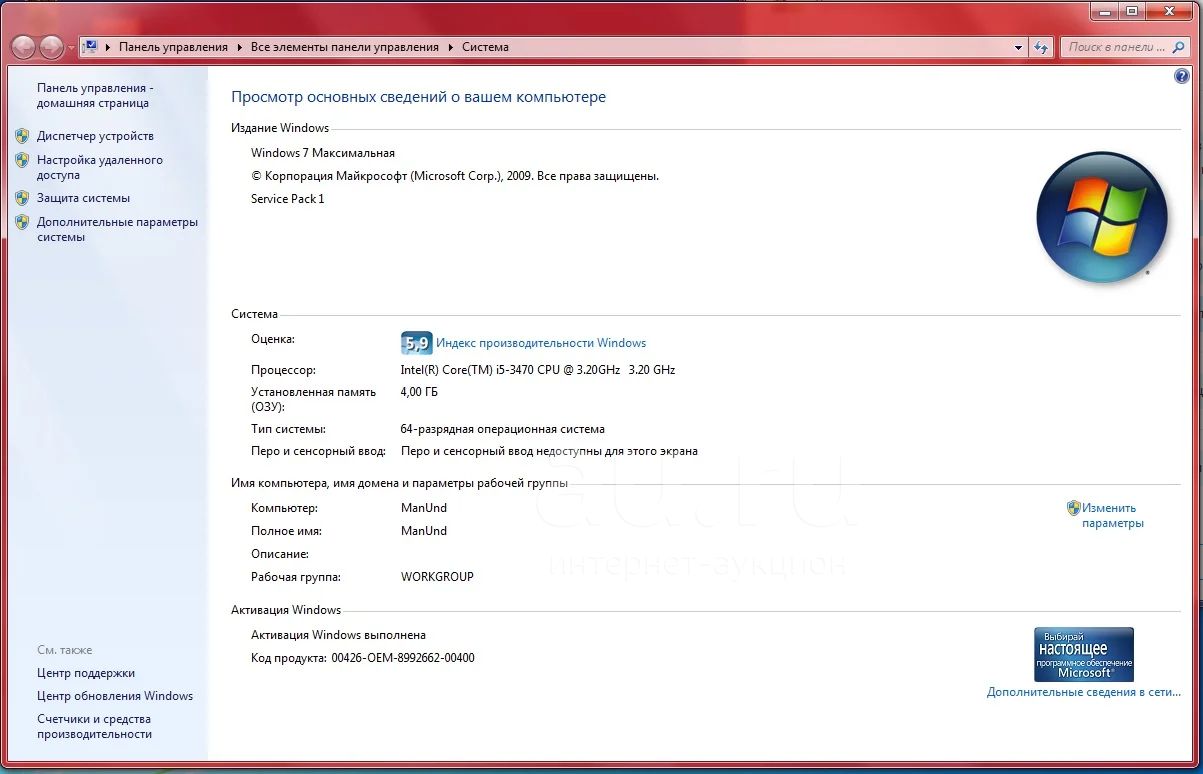1203x774 pixels.
Task: Maximize the System window
Action: coord(1132,11)
